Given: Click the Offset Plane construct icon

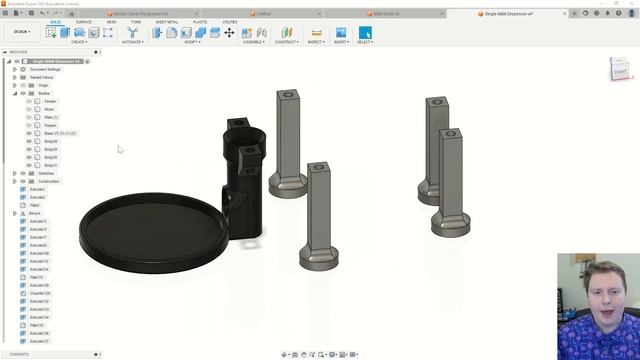Looking at the screenshot, I should [x=287, y=33].
